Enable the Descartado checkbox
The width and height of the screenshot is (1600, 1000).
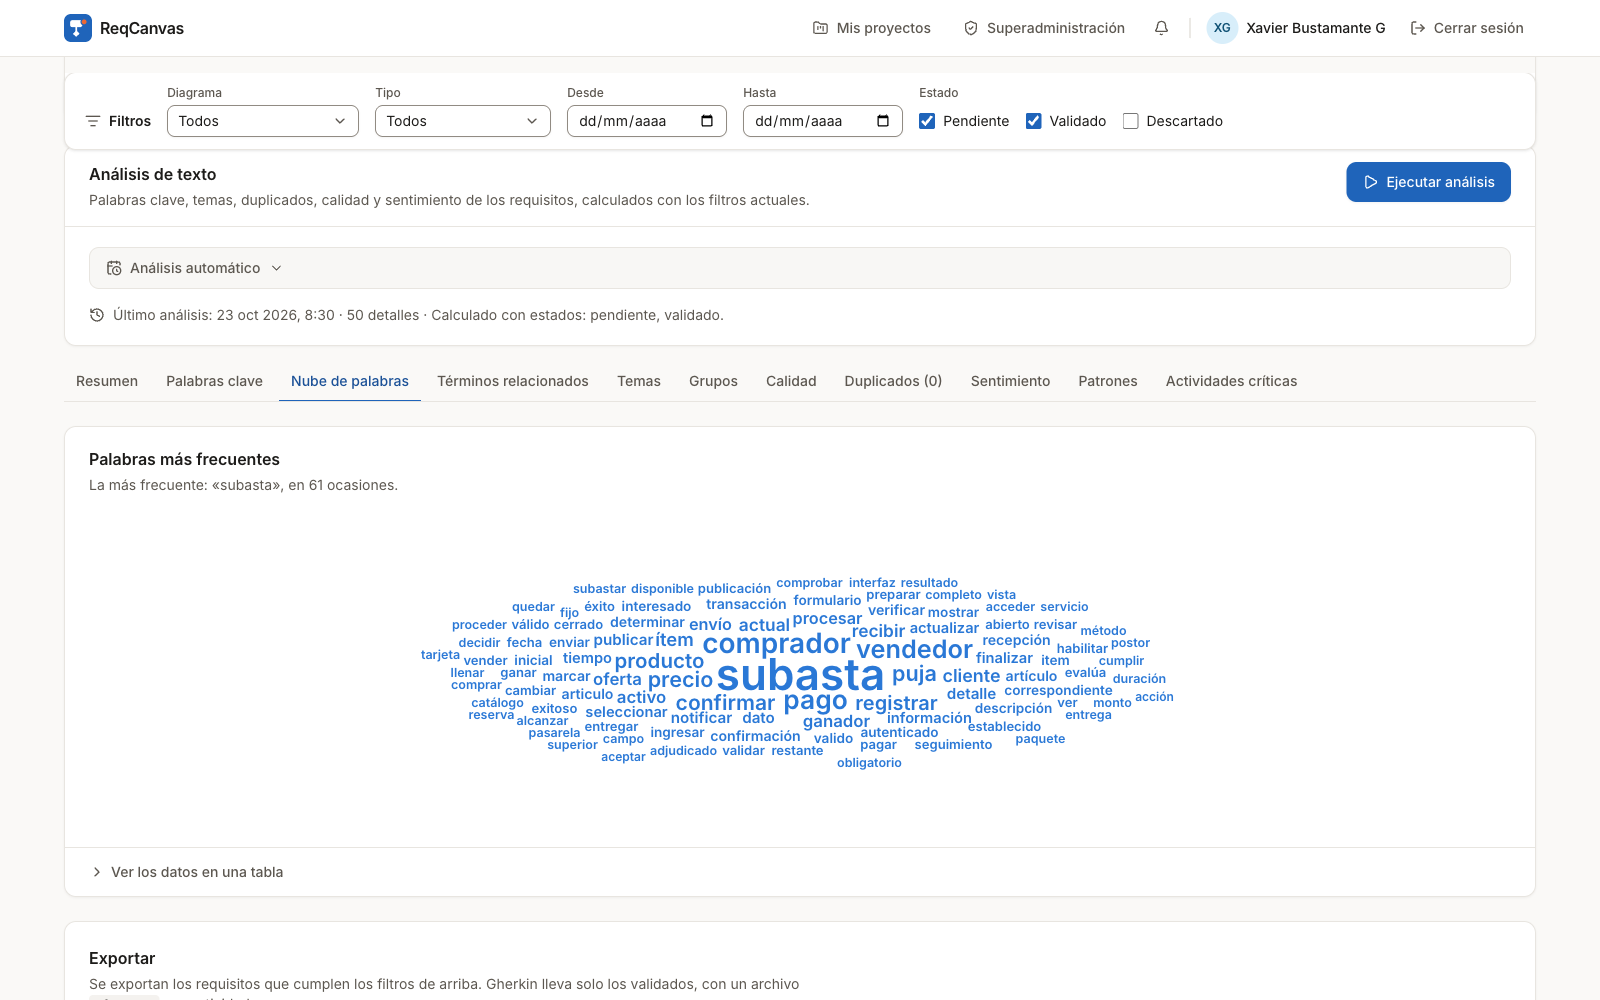coord(1131,121)
